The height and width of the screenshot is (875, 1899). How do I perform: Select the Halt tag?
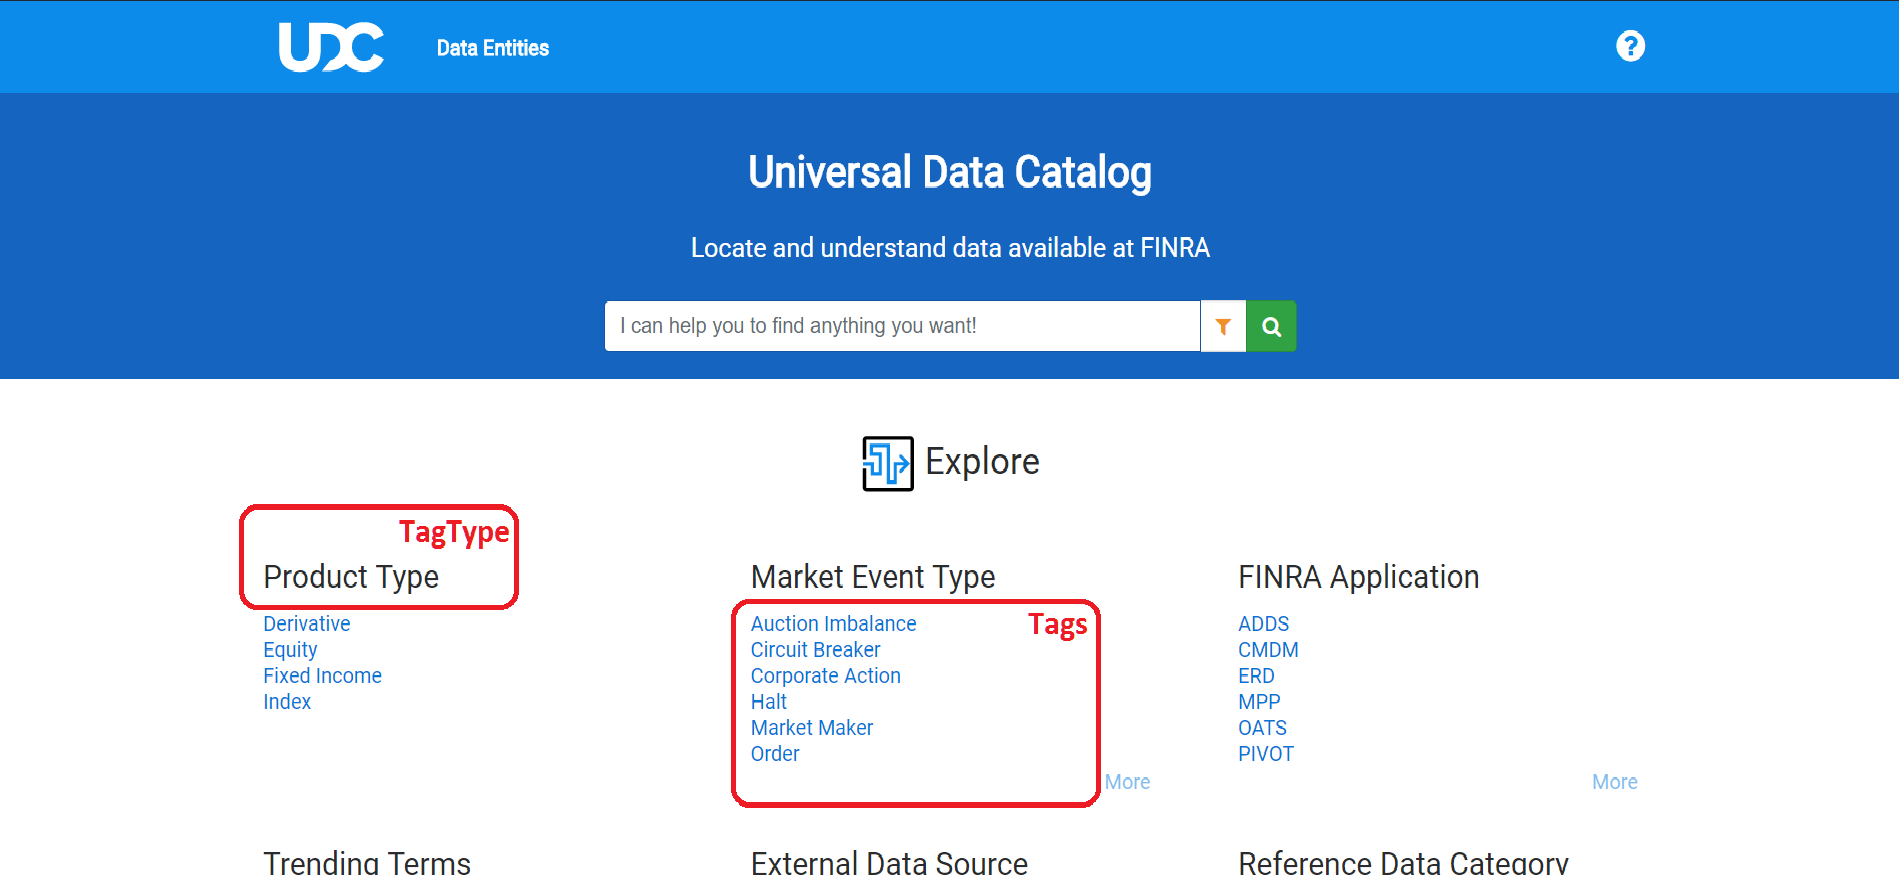[769, 702]
